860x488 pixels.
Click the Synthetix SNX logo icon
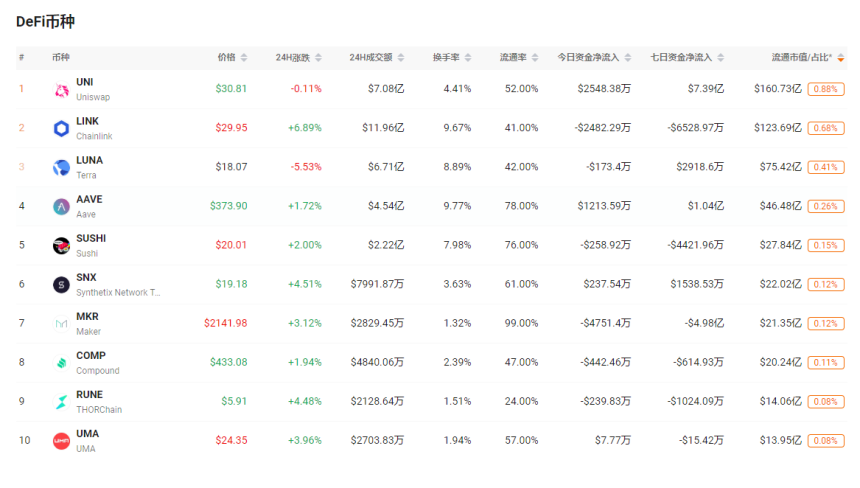(x=61, y=285)
